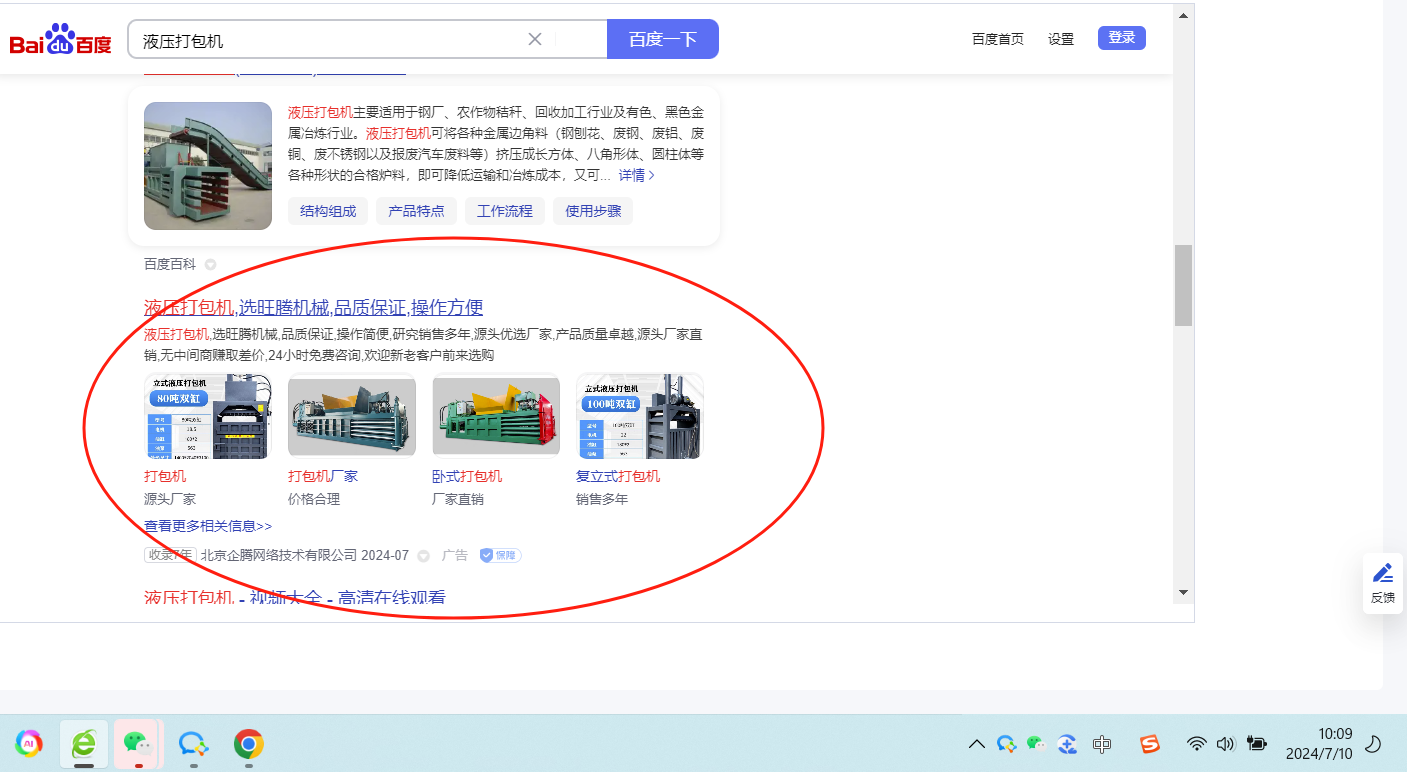This screenshot has width=1407, height=772.
Task: Open the 查看更多相关信息 link
Action: point(208,526)
